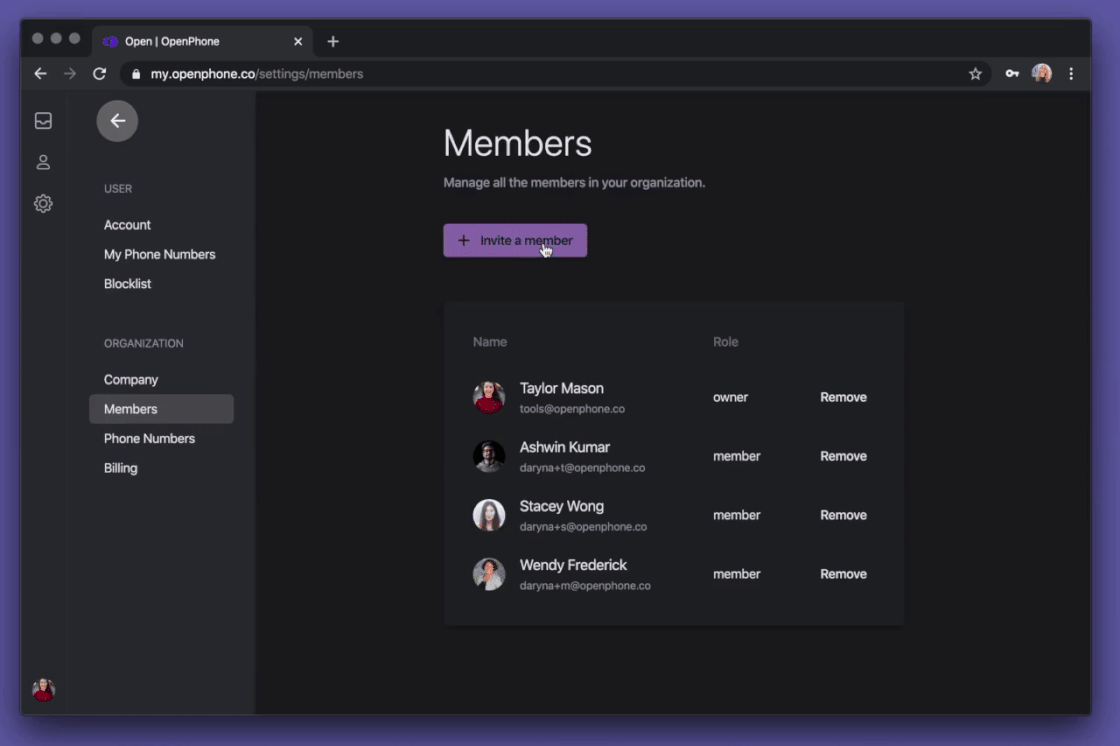This screenshot has height=746, width=1120.
Task: Click the round back arrow button
Action: (x=117, y=121)
